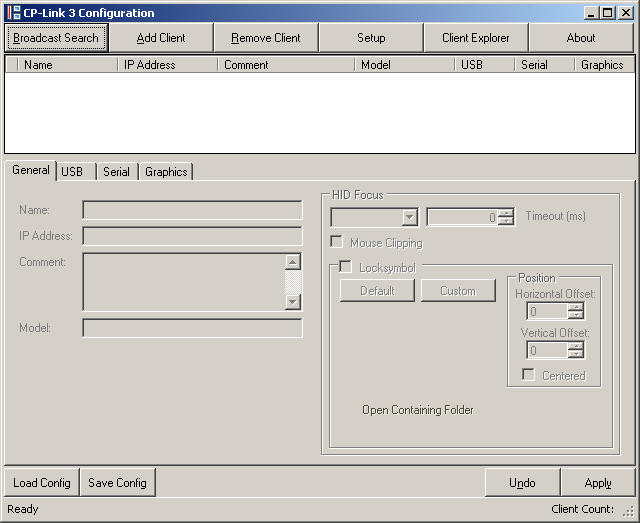Switch to the Serial tab

click(x=116, y=171)
